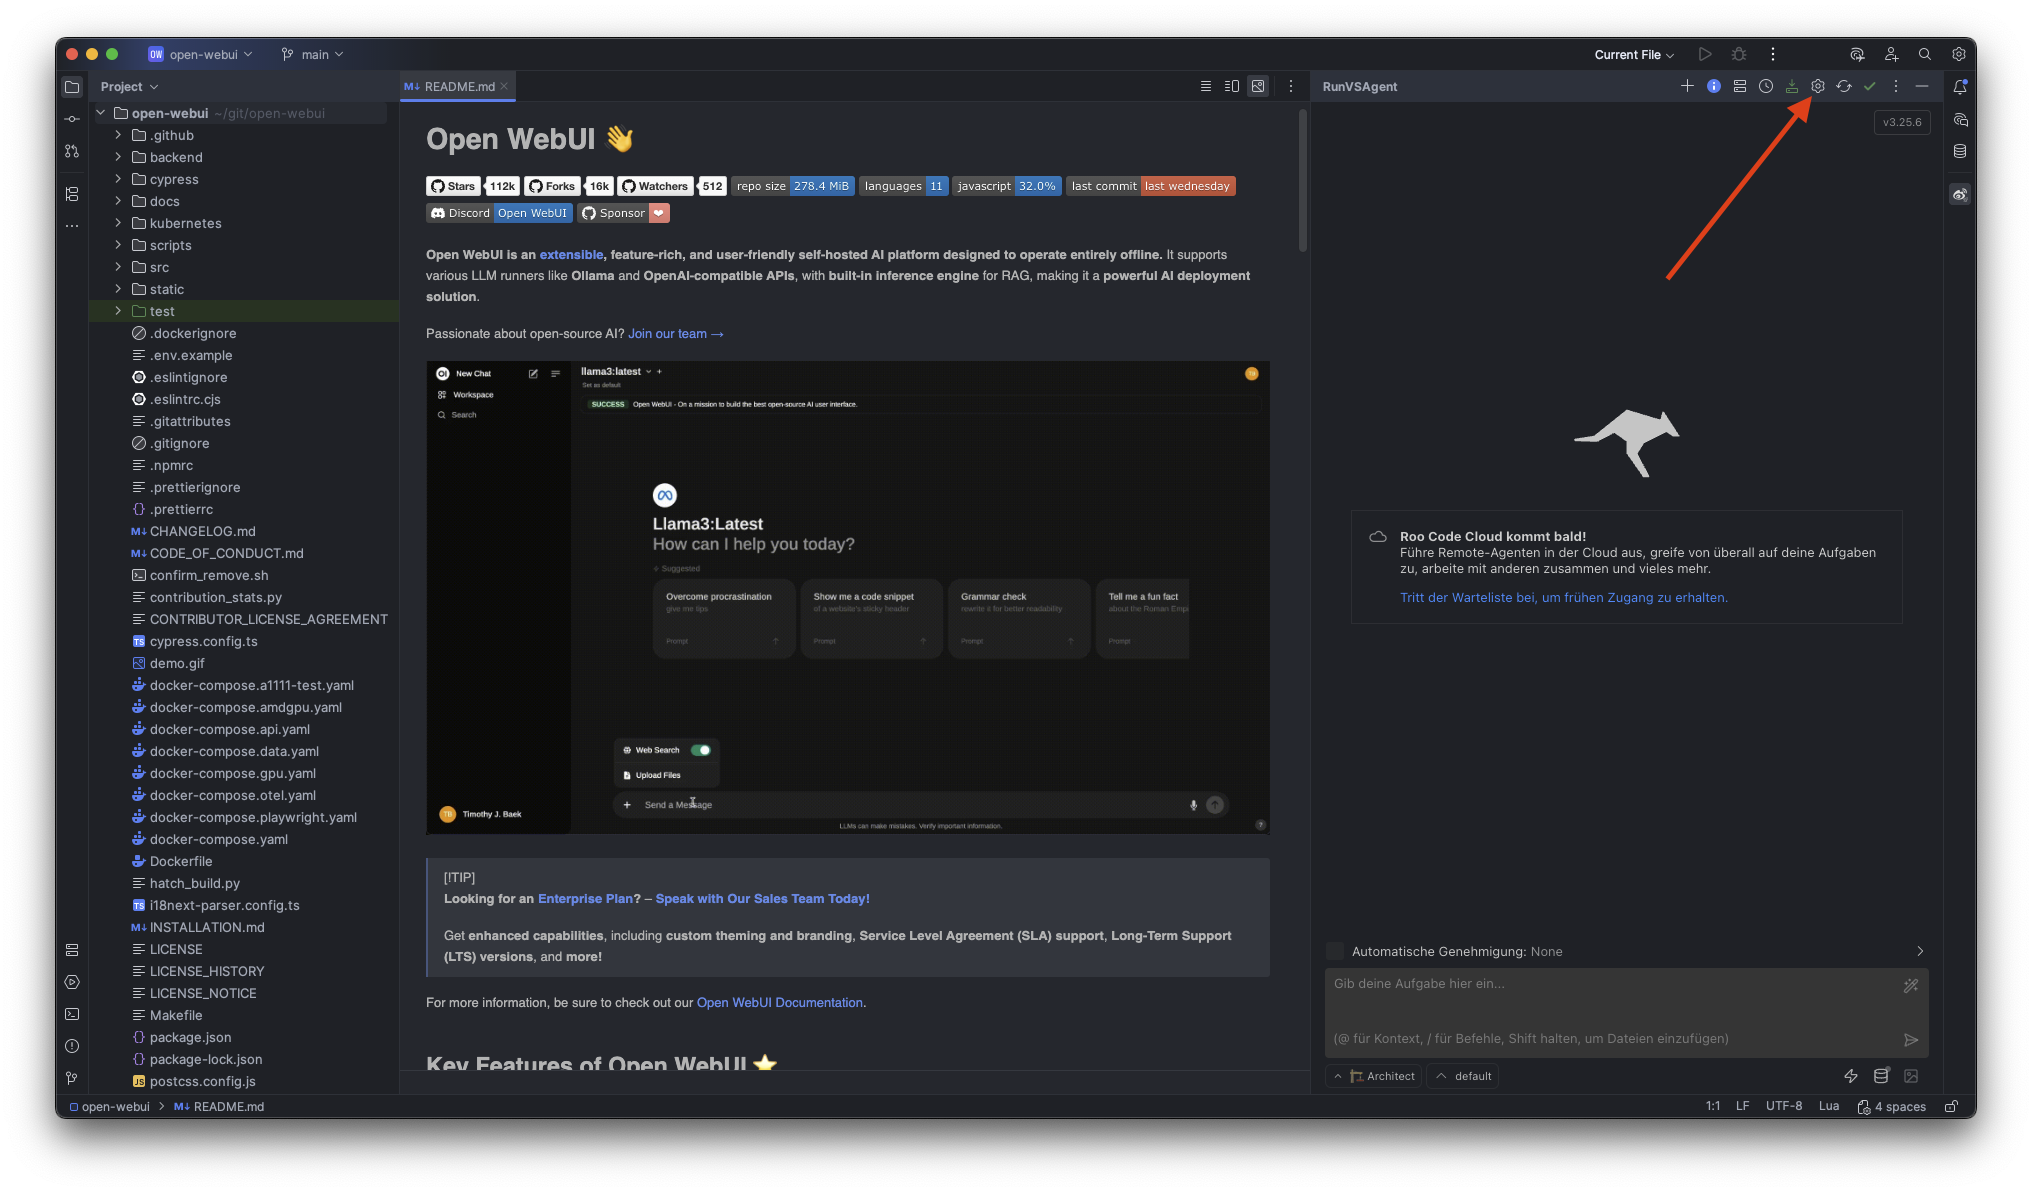Click the enhance prompt magic wand icon
This screenshot has width=2032, height=1192.
click(1911, 985)
